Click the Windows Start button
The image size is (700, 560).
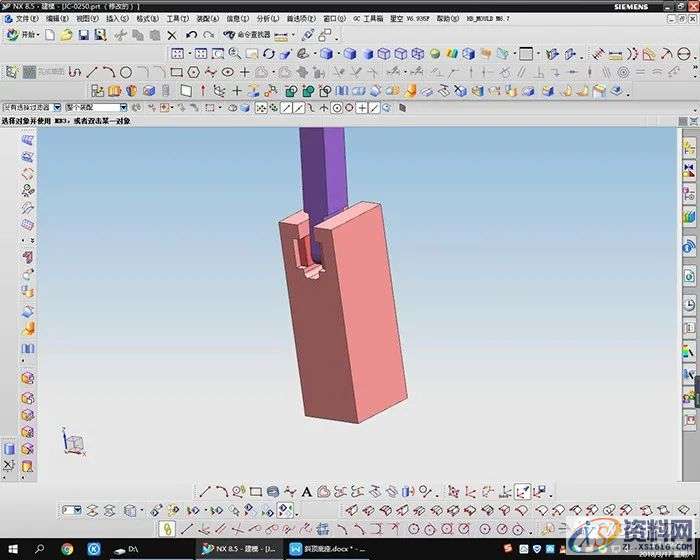pyautogui.click(x=11, y=549)
